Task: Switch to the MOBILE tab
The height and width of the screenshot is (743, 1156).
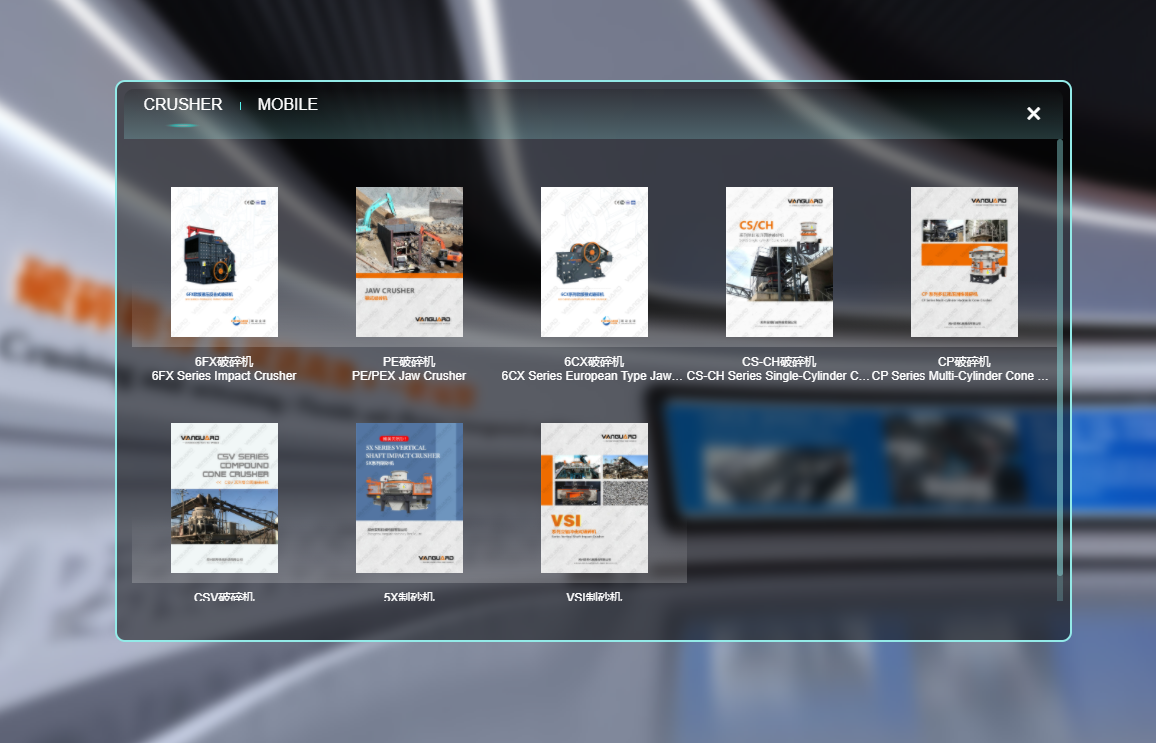Action: (x=288, y=105)
